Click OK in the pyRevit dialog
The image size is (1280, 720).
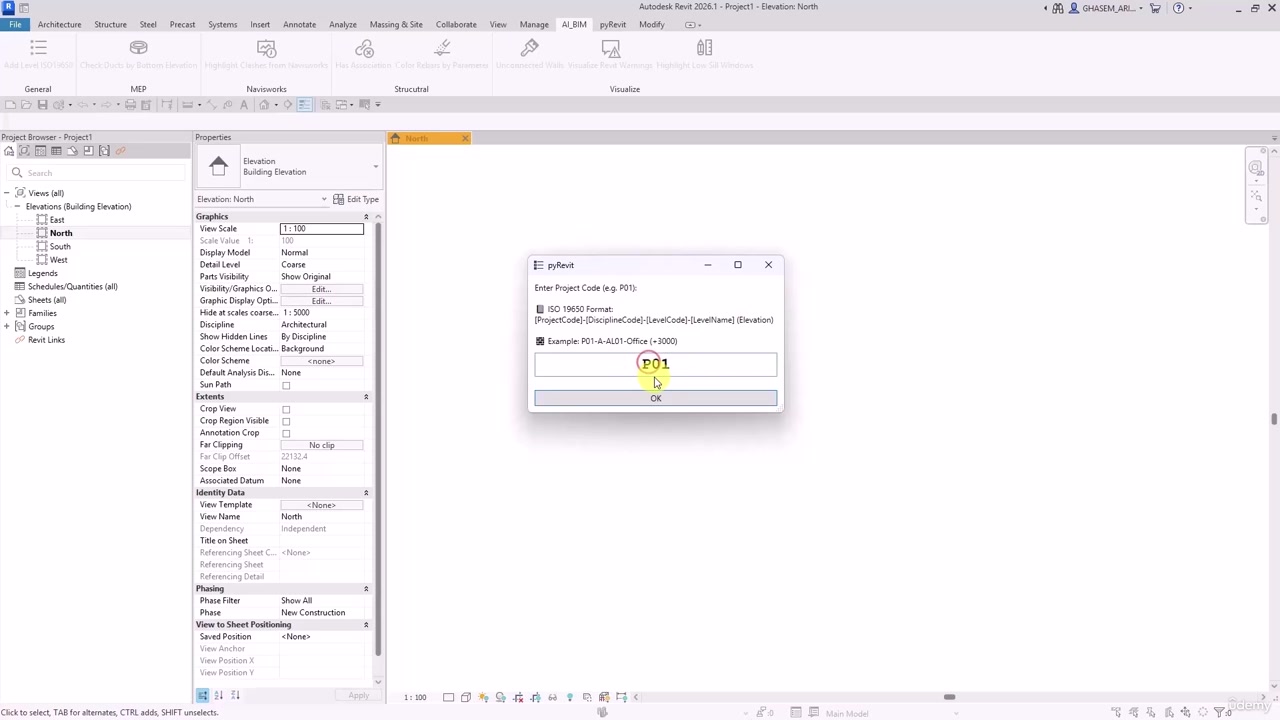(655, 398)
